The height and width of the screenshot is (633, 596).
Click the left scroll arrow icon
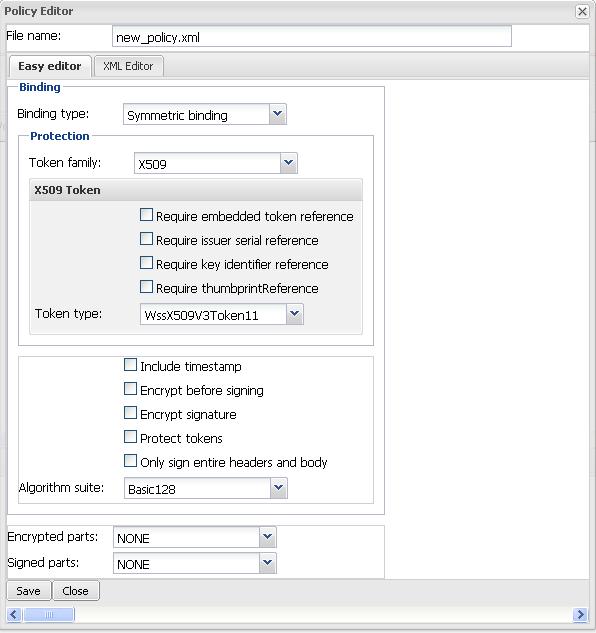[14, 615]
